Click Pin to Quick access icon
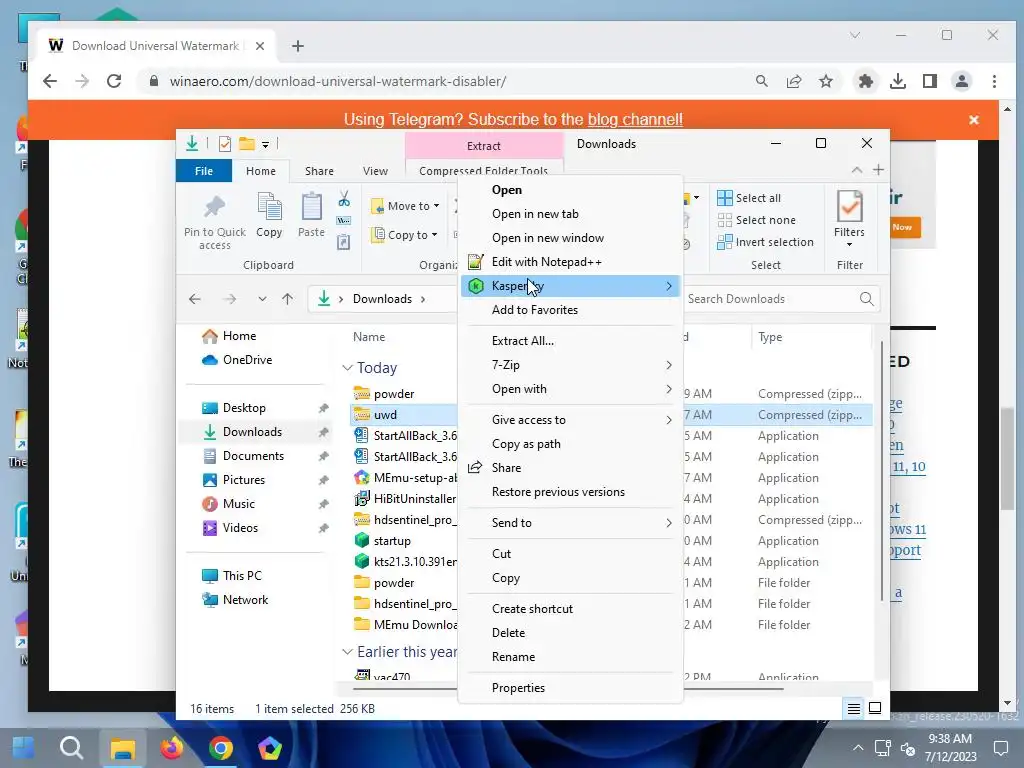Image resolution: width=1024 pixels, height=768 pixels. [214, 207]
